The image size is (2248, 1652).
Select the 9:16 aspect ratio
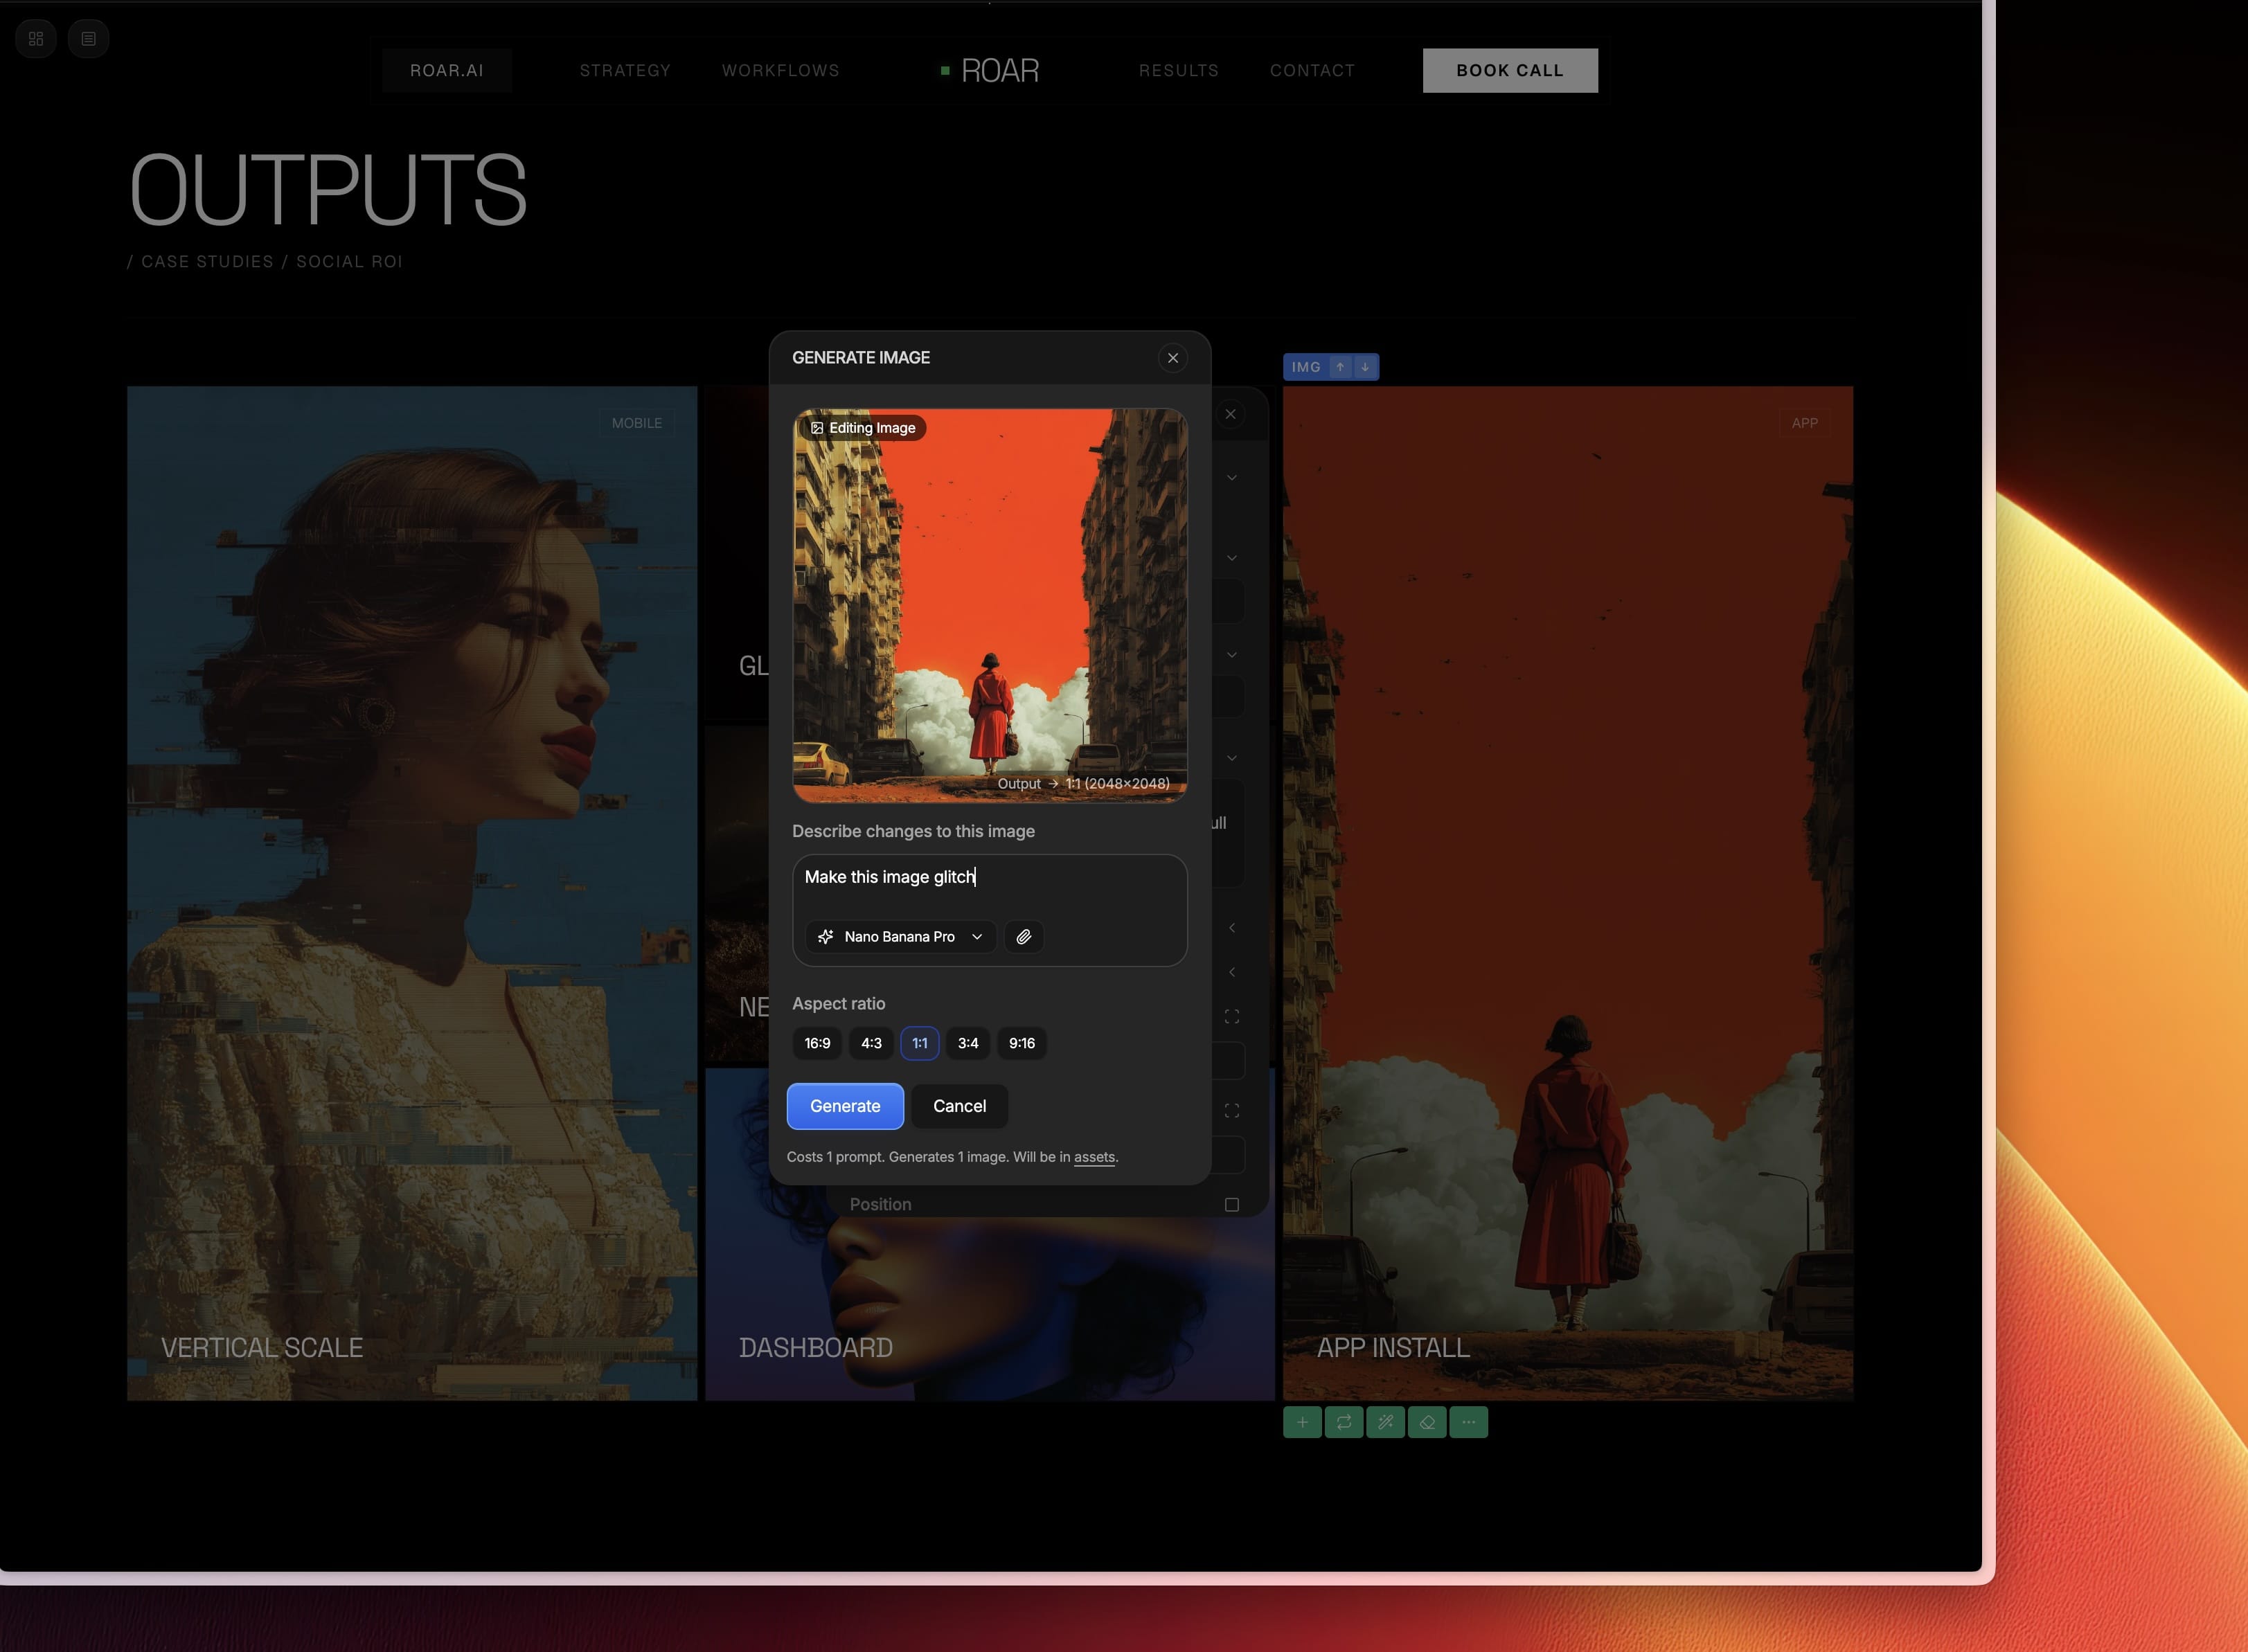(1021, 1043)
